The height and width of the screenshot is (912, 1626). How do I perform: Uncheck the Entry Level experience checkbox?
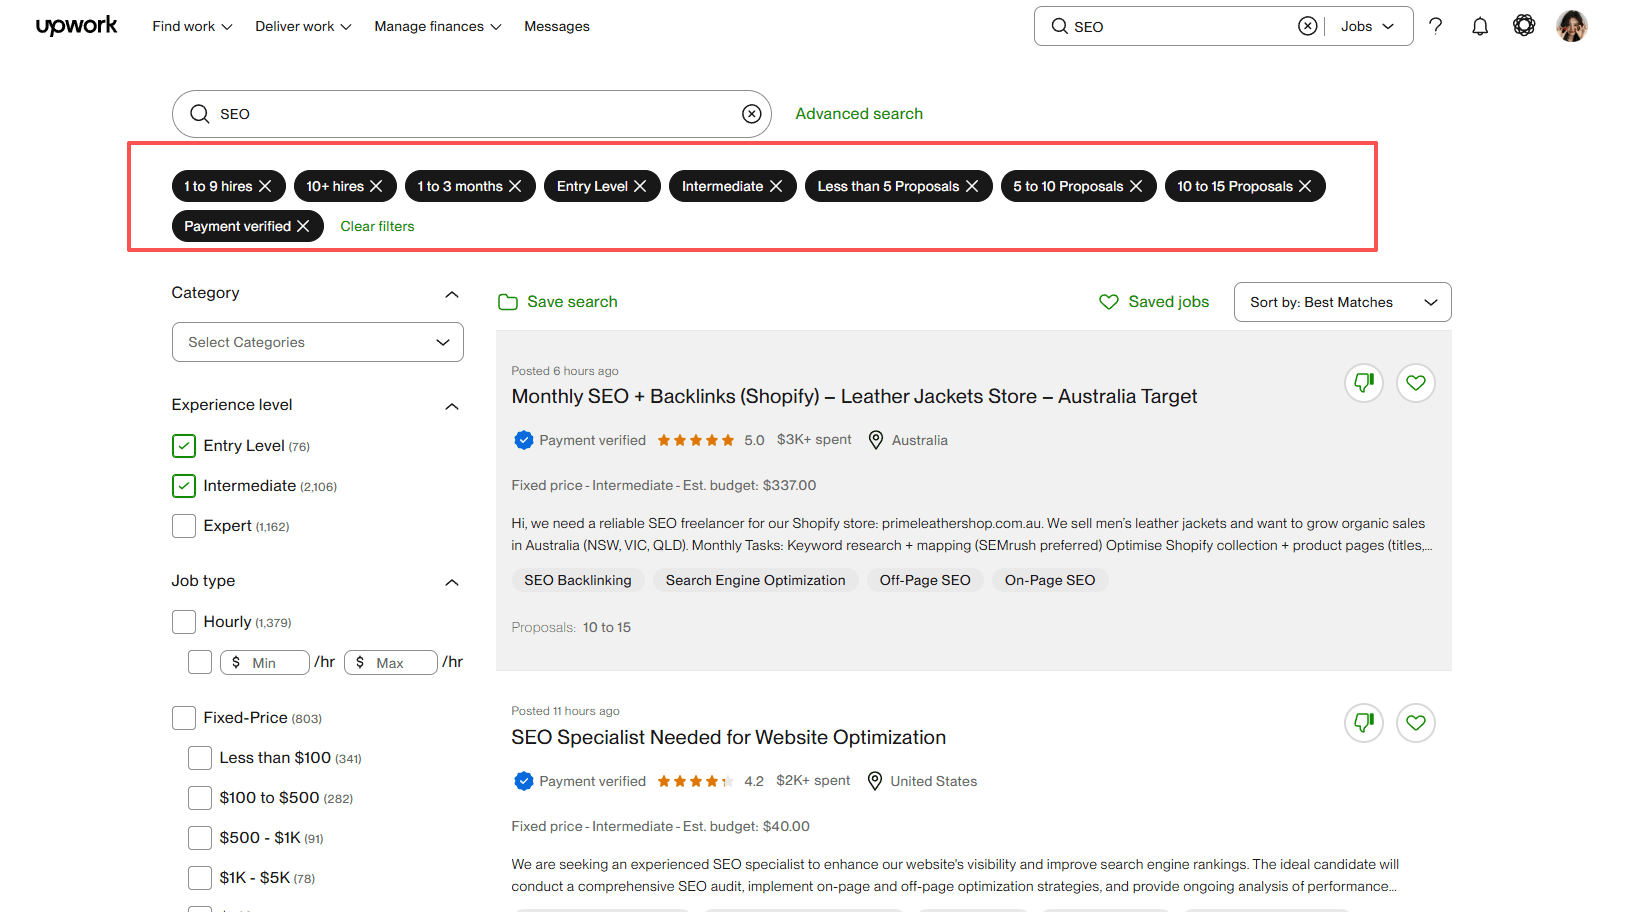(184, 446)
